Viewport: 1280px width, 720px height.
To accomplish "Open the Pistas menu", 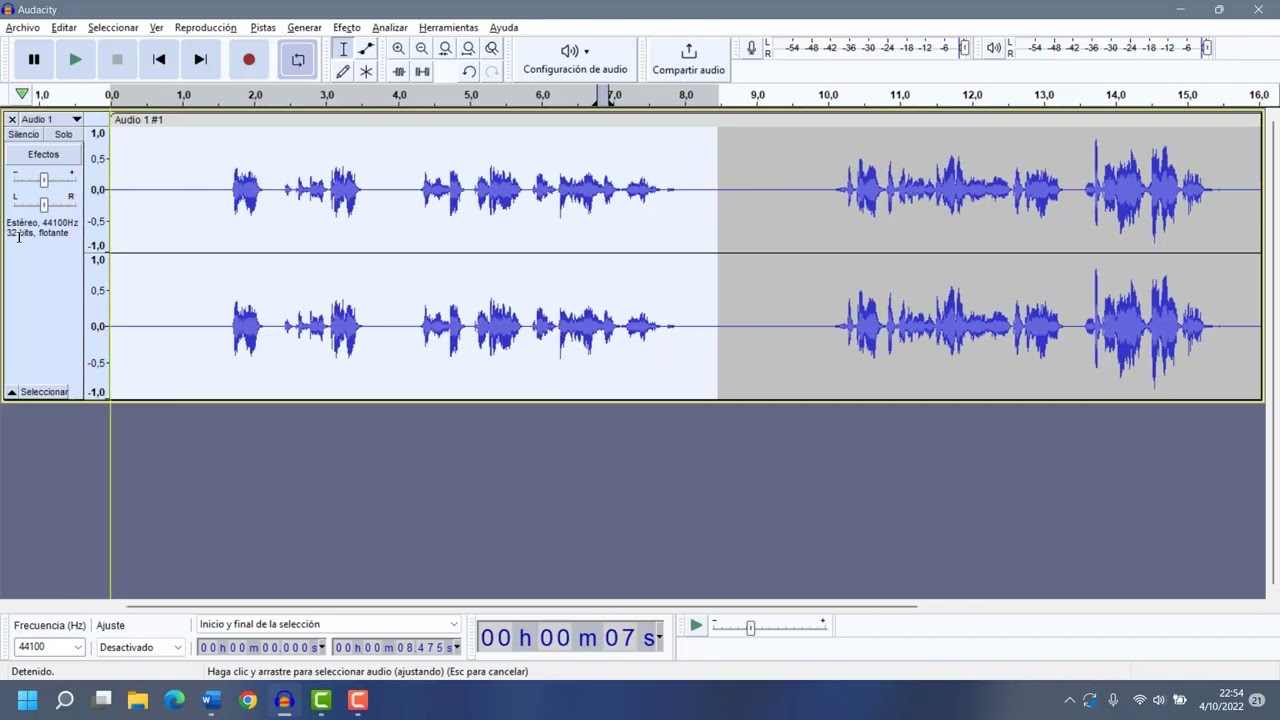I will [263, 28].
